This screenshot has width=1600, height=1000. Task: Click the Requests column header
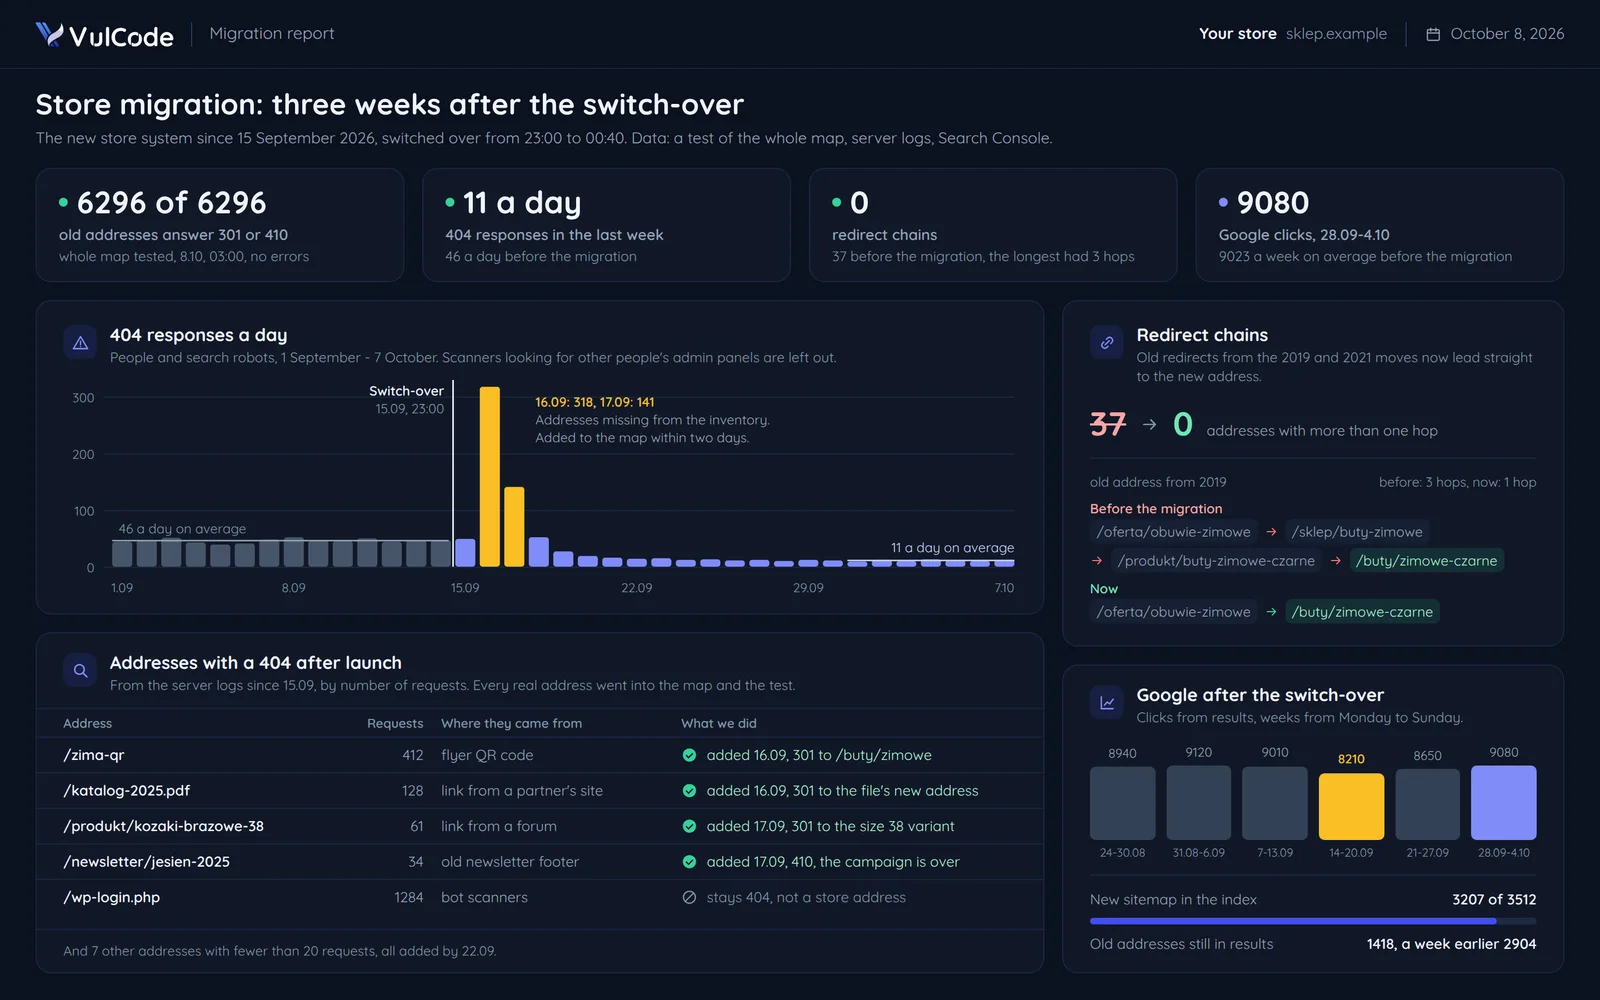[x=395, y=723]
